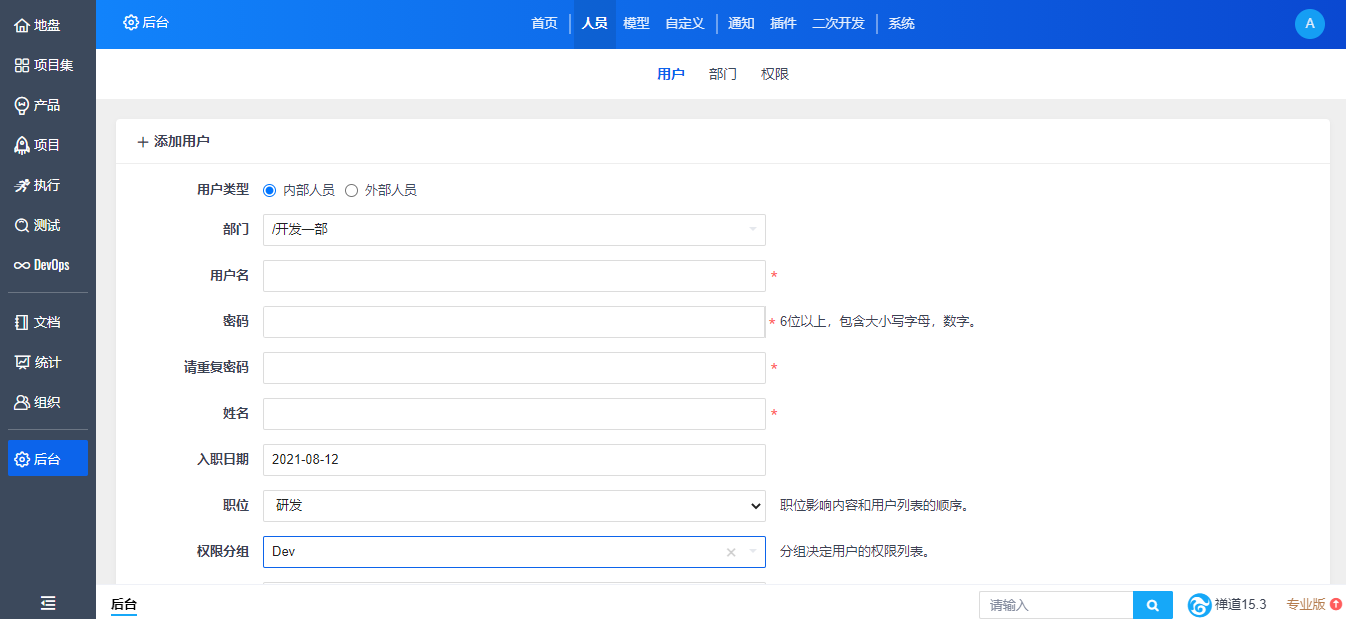The height and width of the screenshot is (619, 1346).
Task: Collapse the left sidebar menu
Action: tap(48, 603)
